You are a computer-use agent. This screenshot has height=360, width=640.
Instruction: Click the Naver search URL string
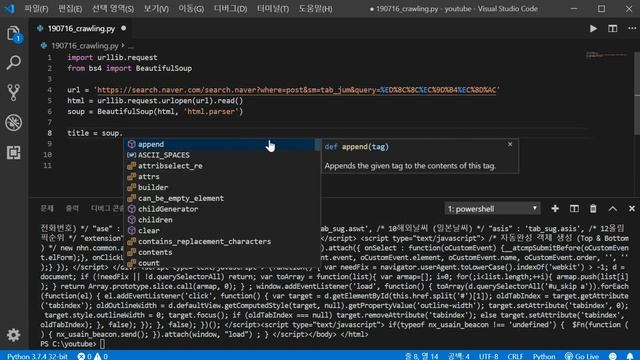point(297,90)
